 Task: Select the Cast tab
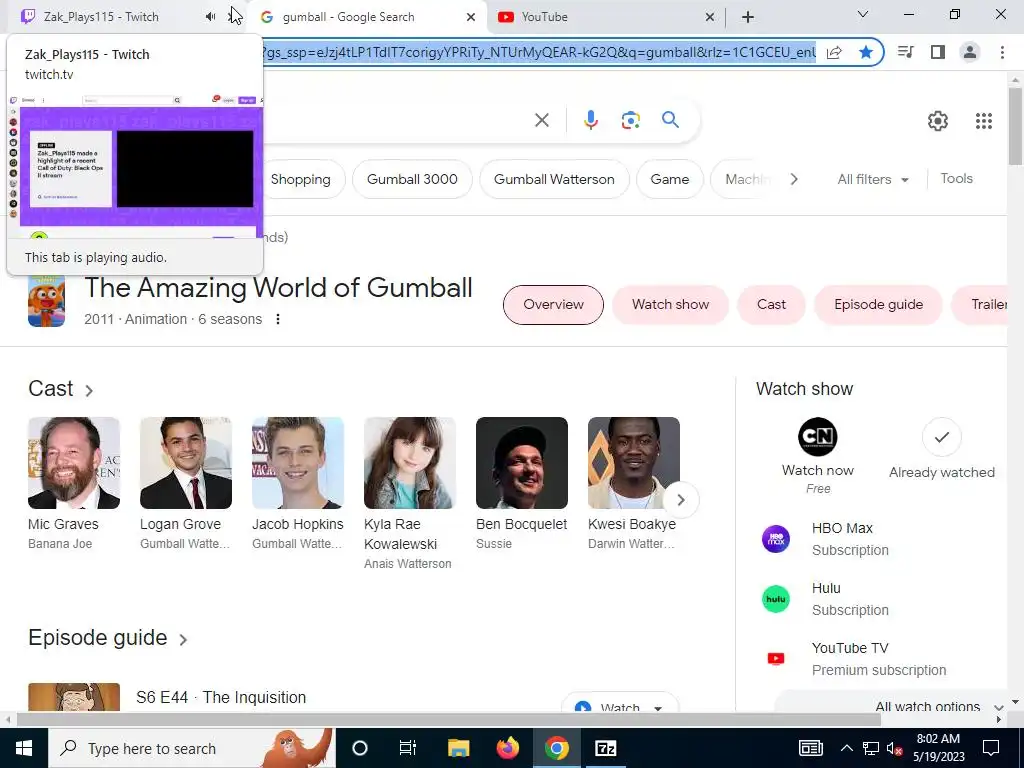pos(771,304)
